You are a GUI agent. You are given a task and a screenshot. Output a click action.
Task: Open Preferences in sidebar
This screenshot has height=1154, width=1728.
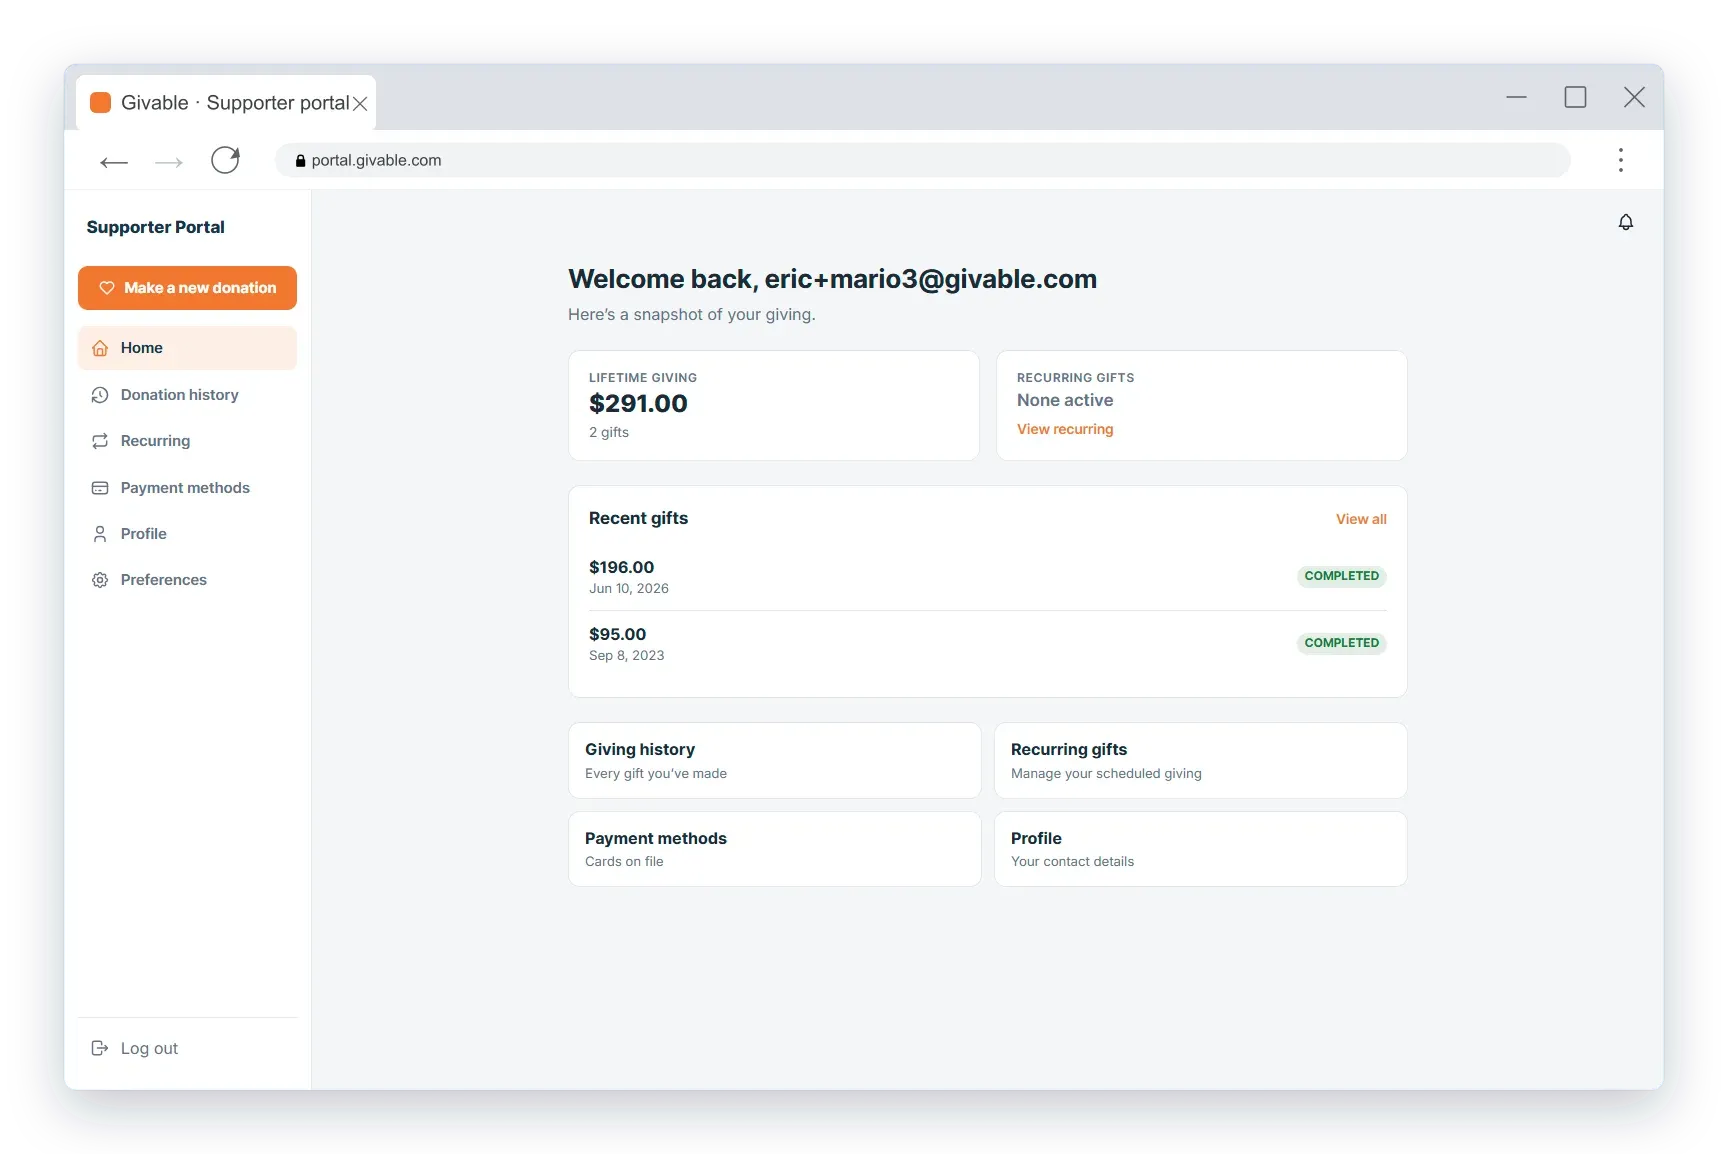coord(187,580)
